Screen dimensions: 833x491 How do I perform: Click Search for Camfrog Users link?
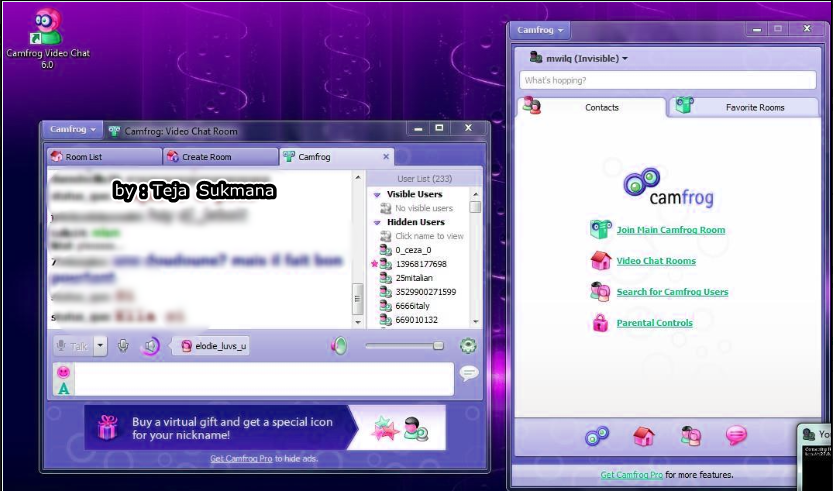(672, 292)
